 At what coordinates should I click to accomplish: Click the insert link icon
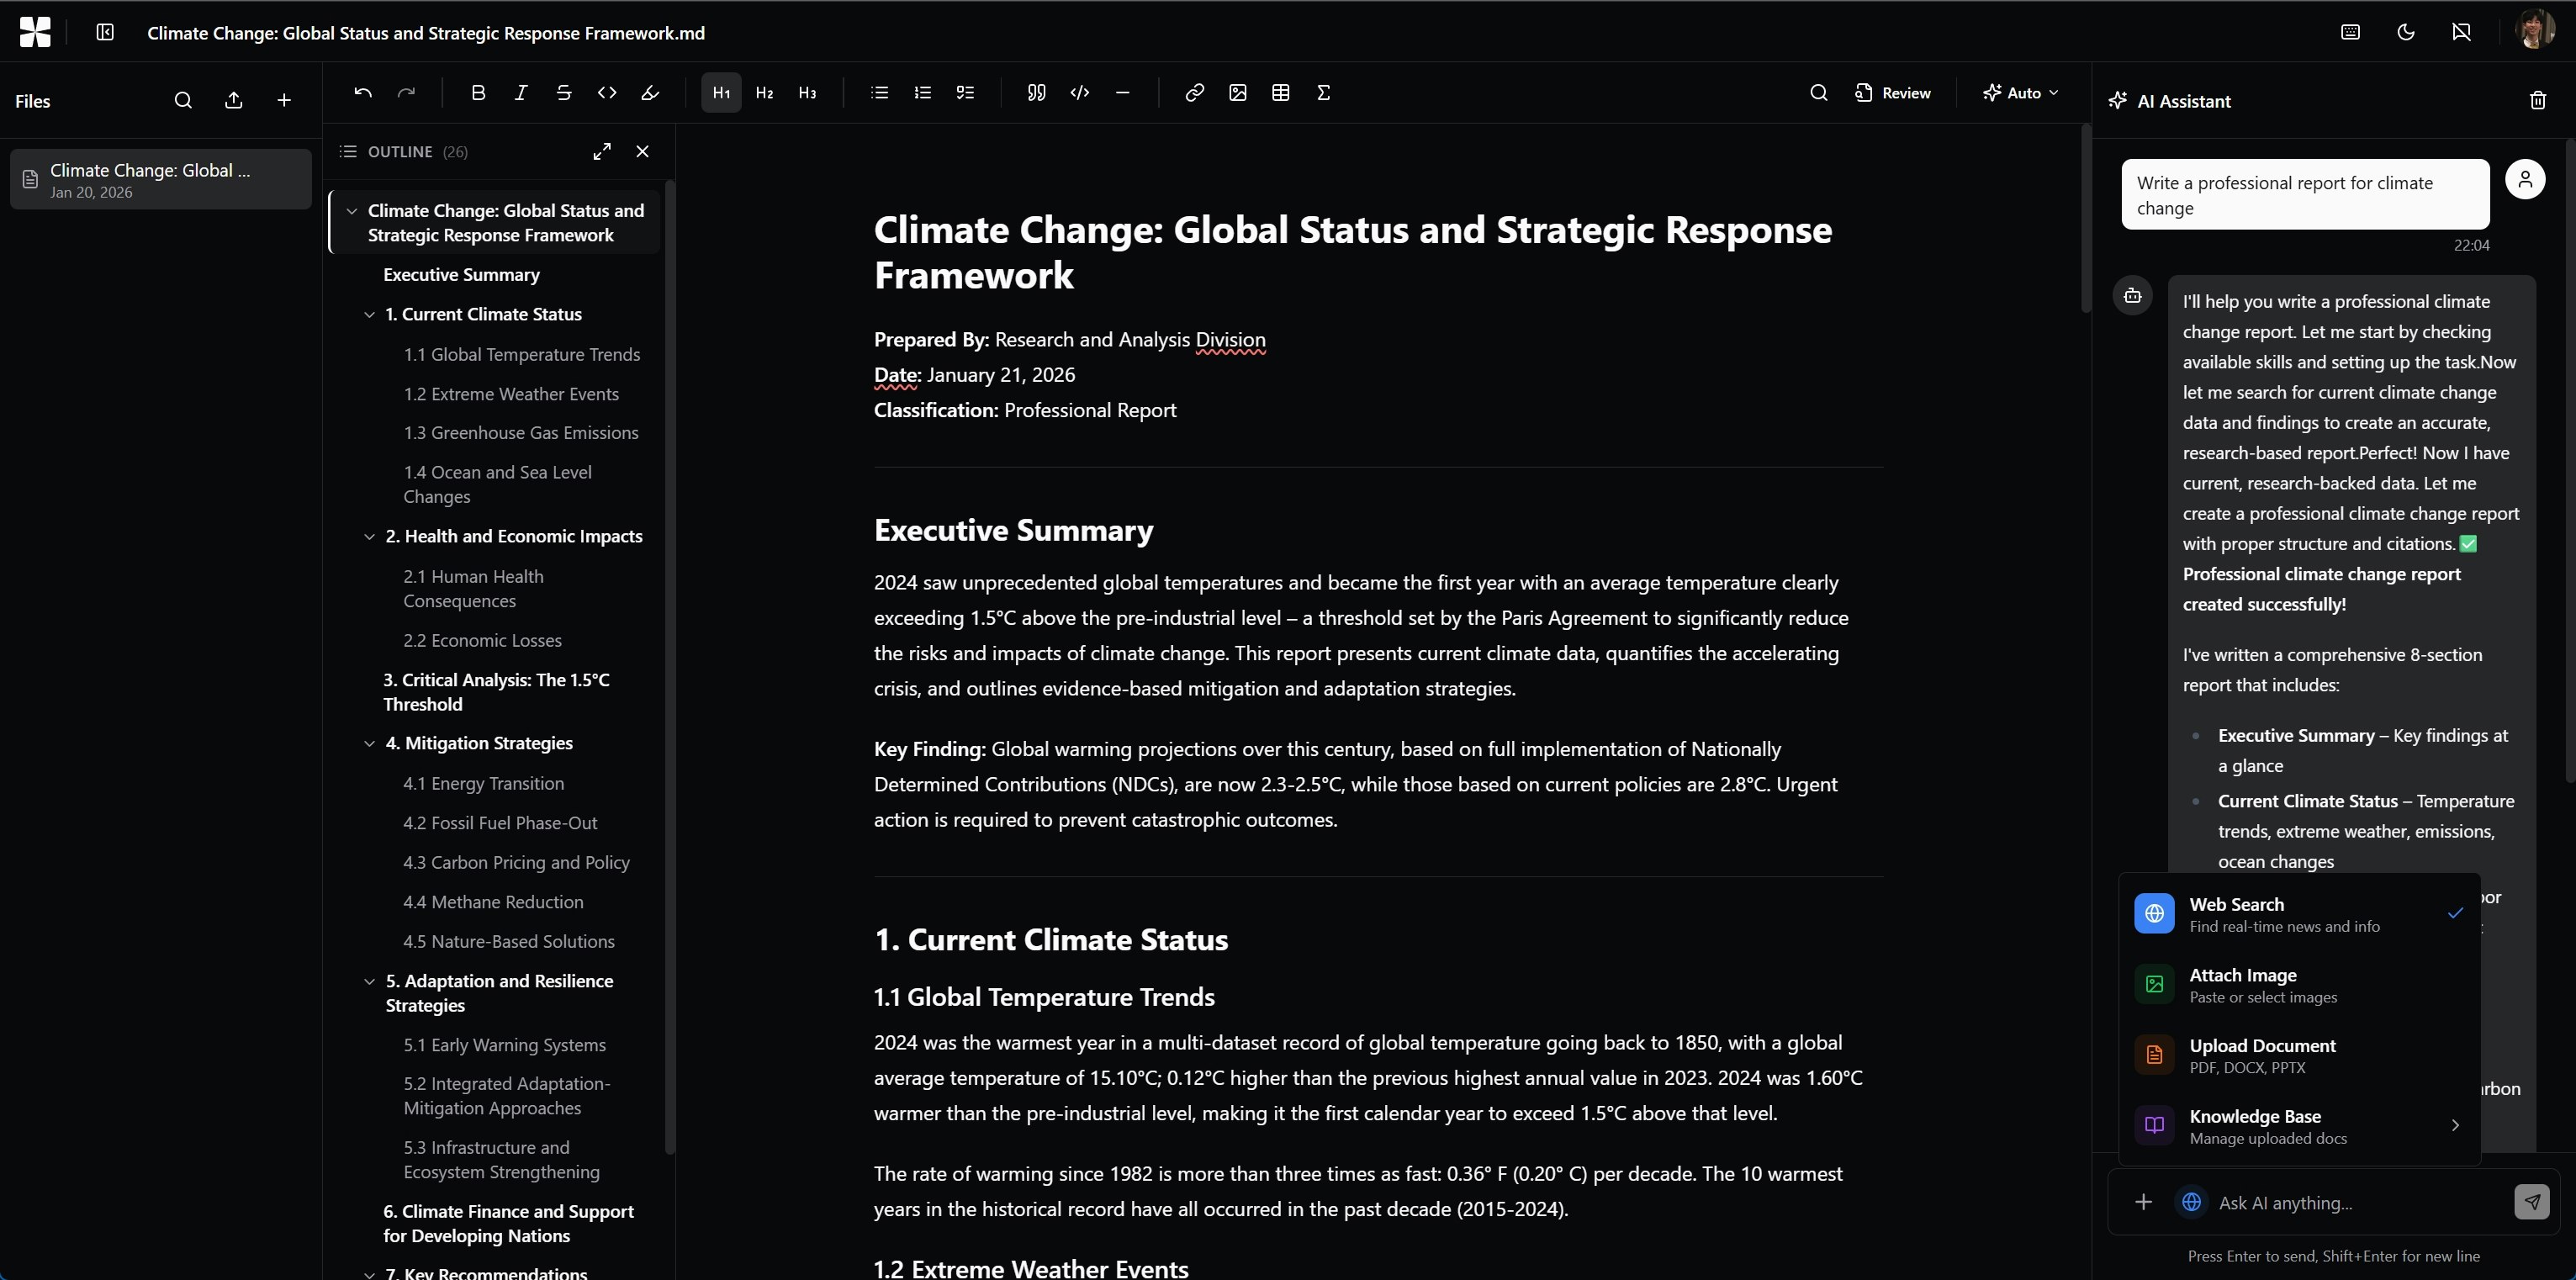pyautogui.click(x=1194, y=93)
